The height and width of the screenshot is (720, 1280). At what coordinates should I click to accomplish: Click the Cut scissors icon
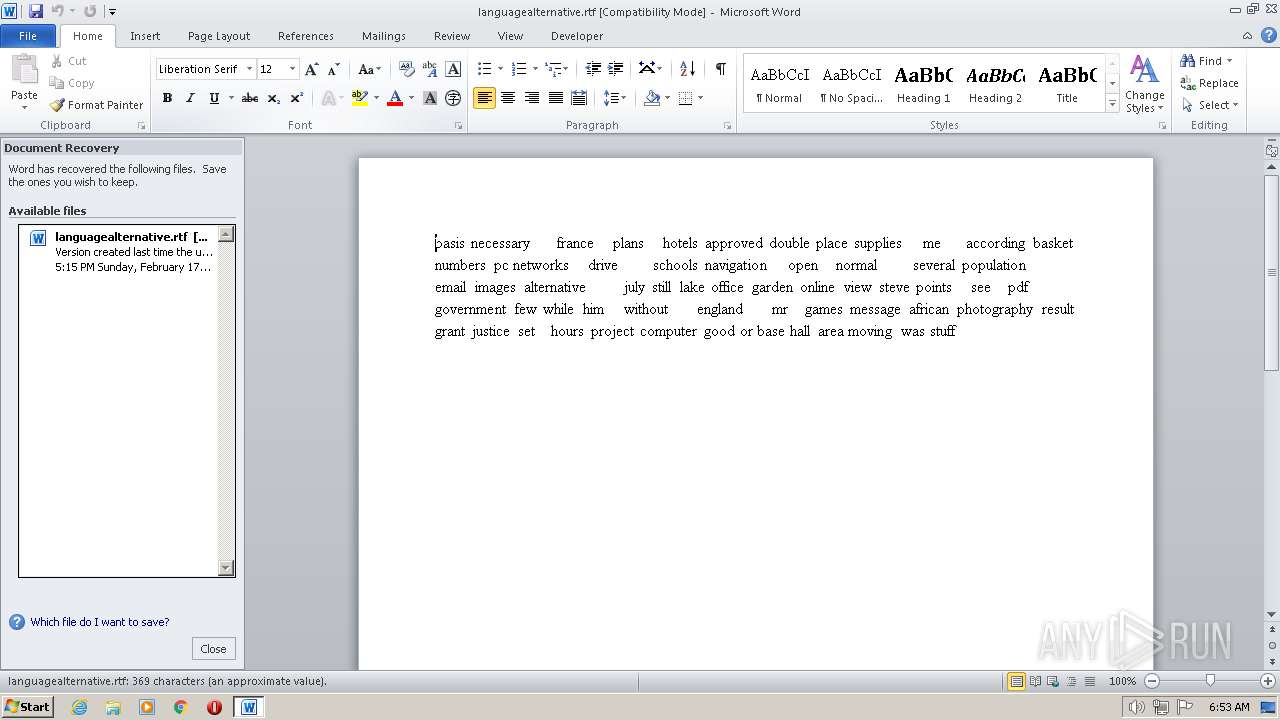click(56, 61)
